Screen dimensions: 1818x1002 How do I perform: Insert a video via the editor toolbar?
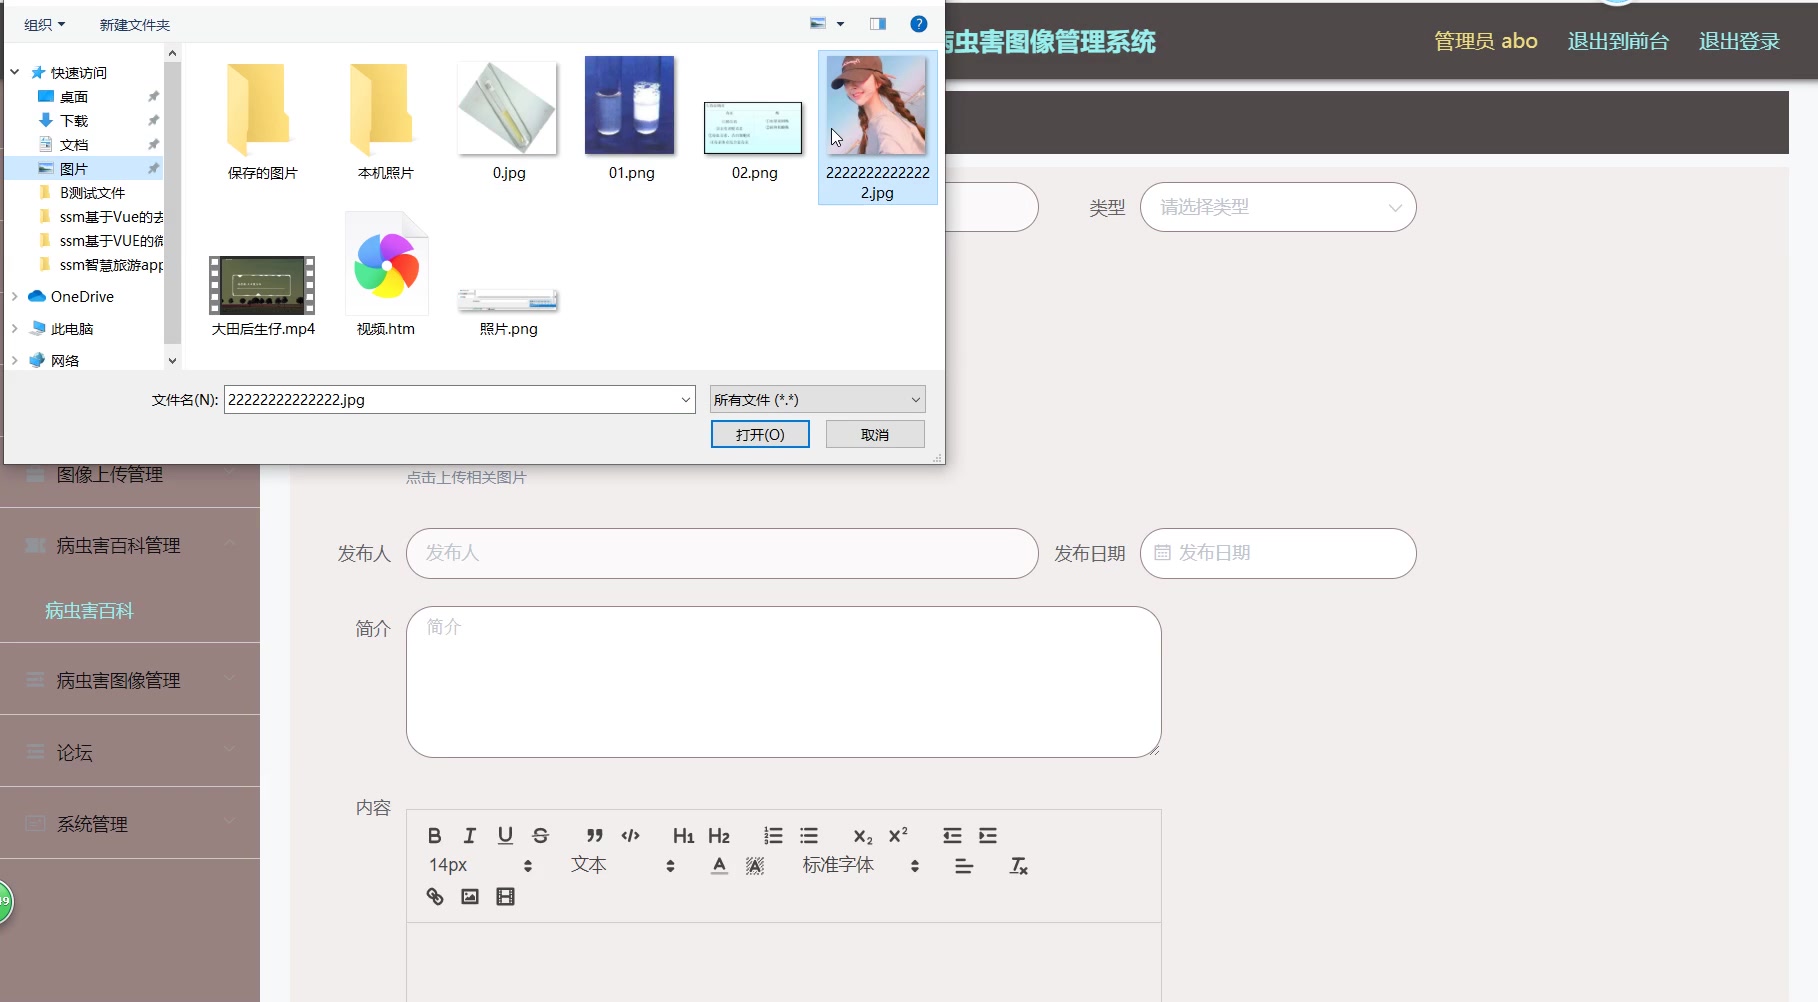505,896
